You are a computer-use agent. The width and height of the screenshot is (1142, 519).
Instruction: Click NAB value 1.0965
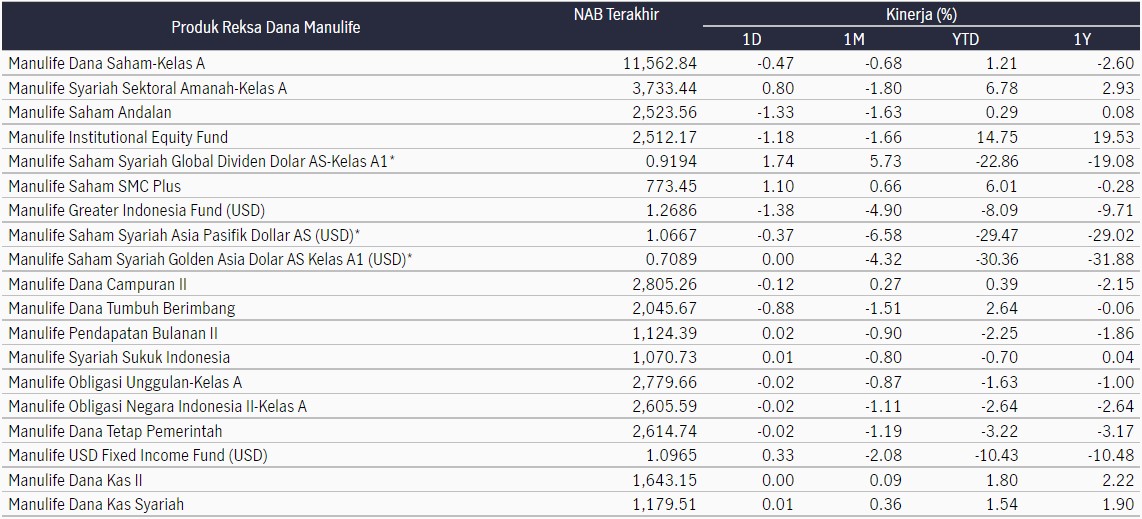(x=674, y=456)
